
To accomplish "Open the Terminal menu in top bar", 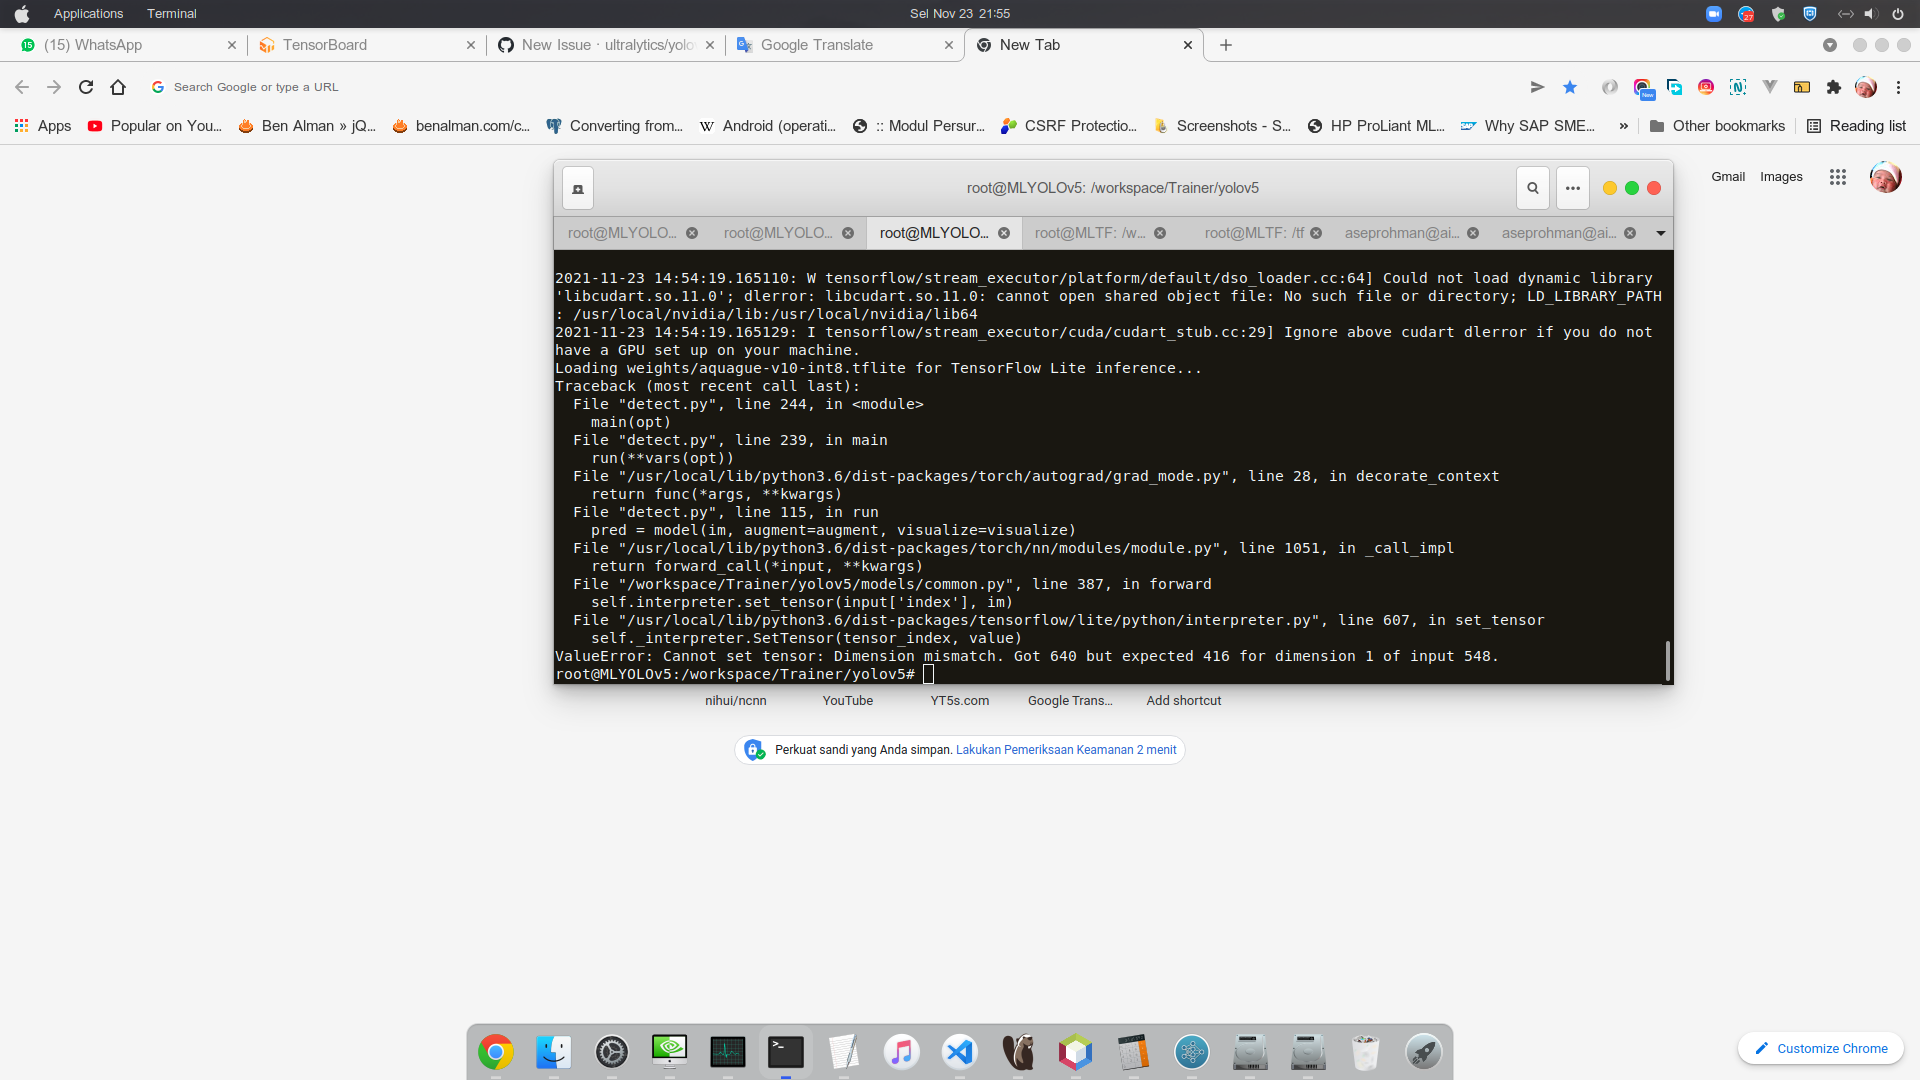I will click(x=171, y=14).
